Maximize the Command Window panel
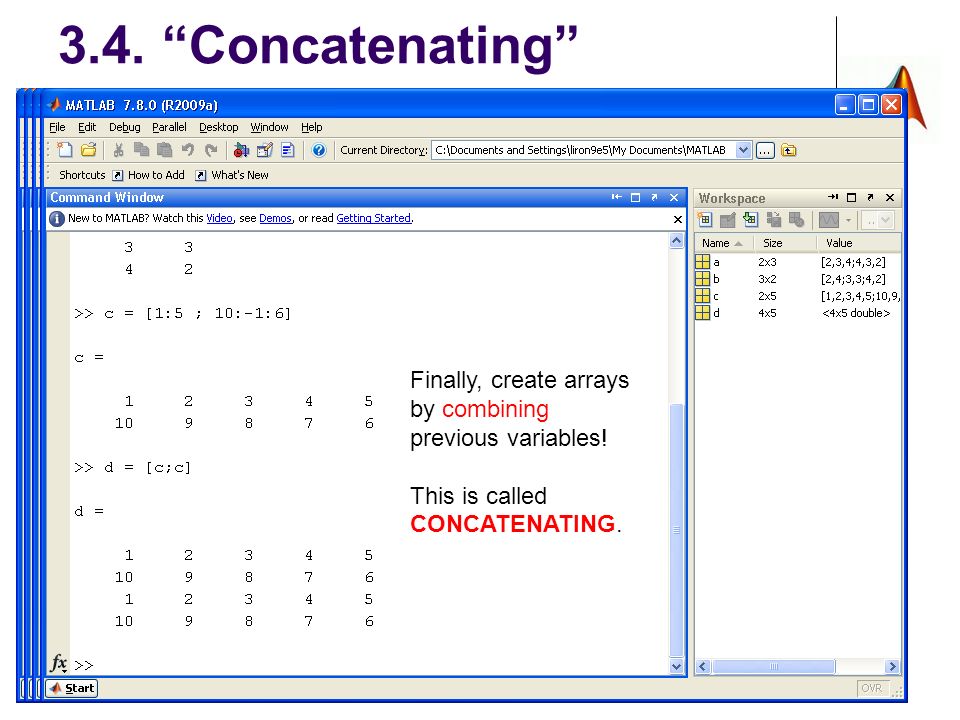 [636, 197]
